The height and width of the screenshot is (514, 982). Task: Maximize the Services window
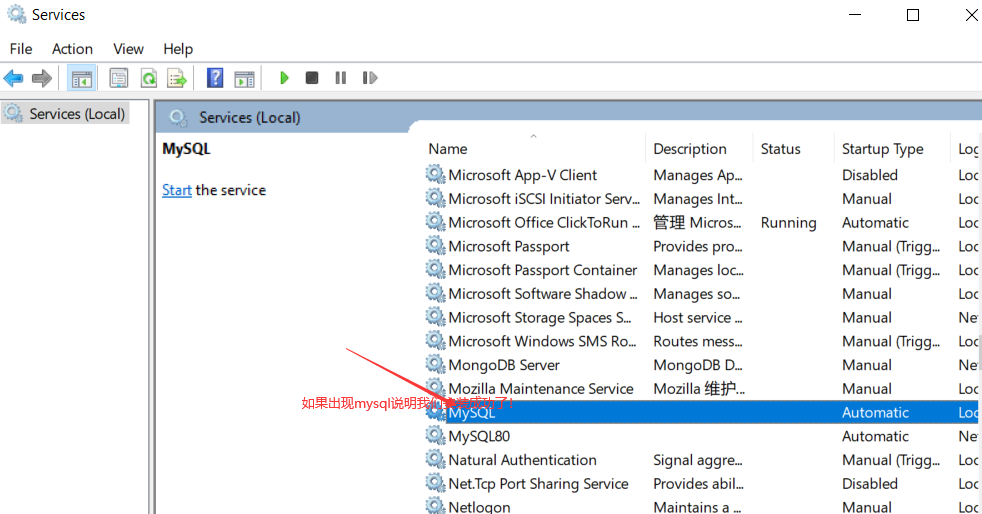pos(913,15)
